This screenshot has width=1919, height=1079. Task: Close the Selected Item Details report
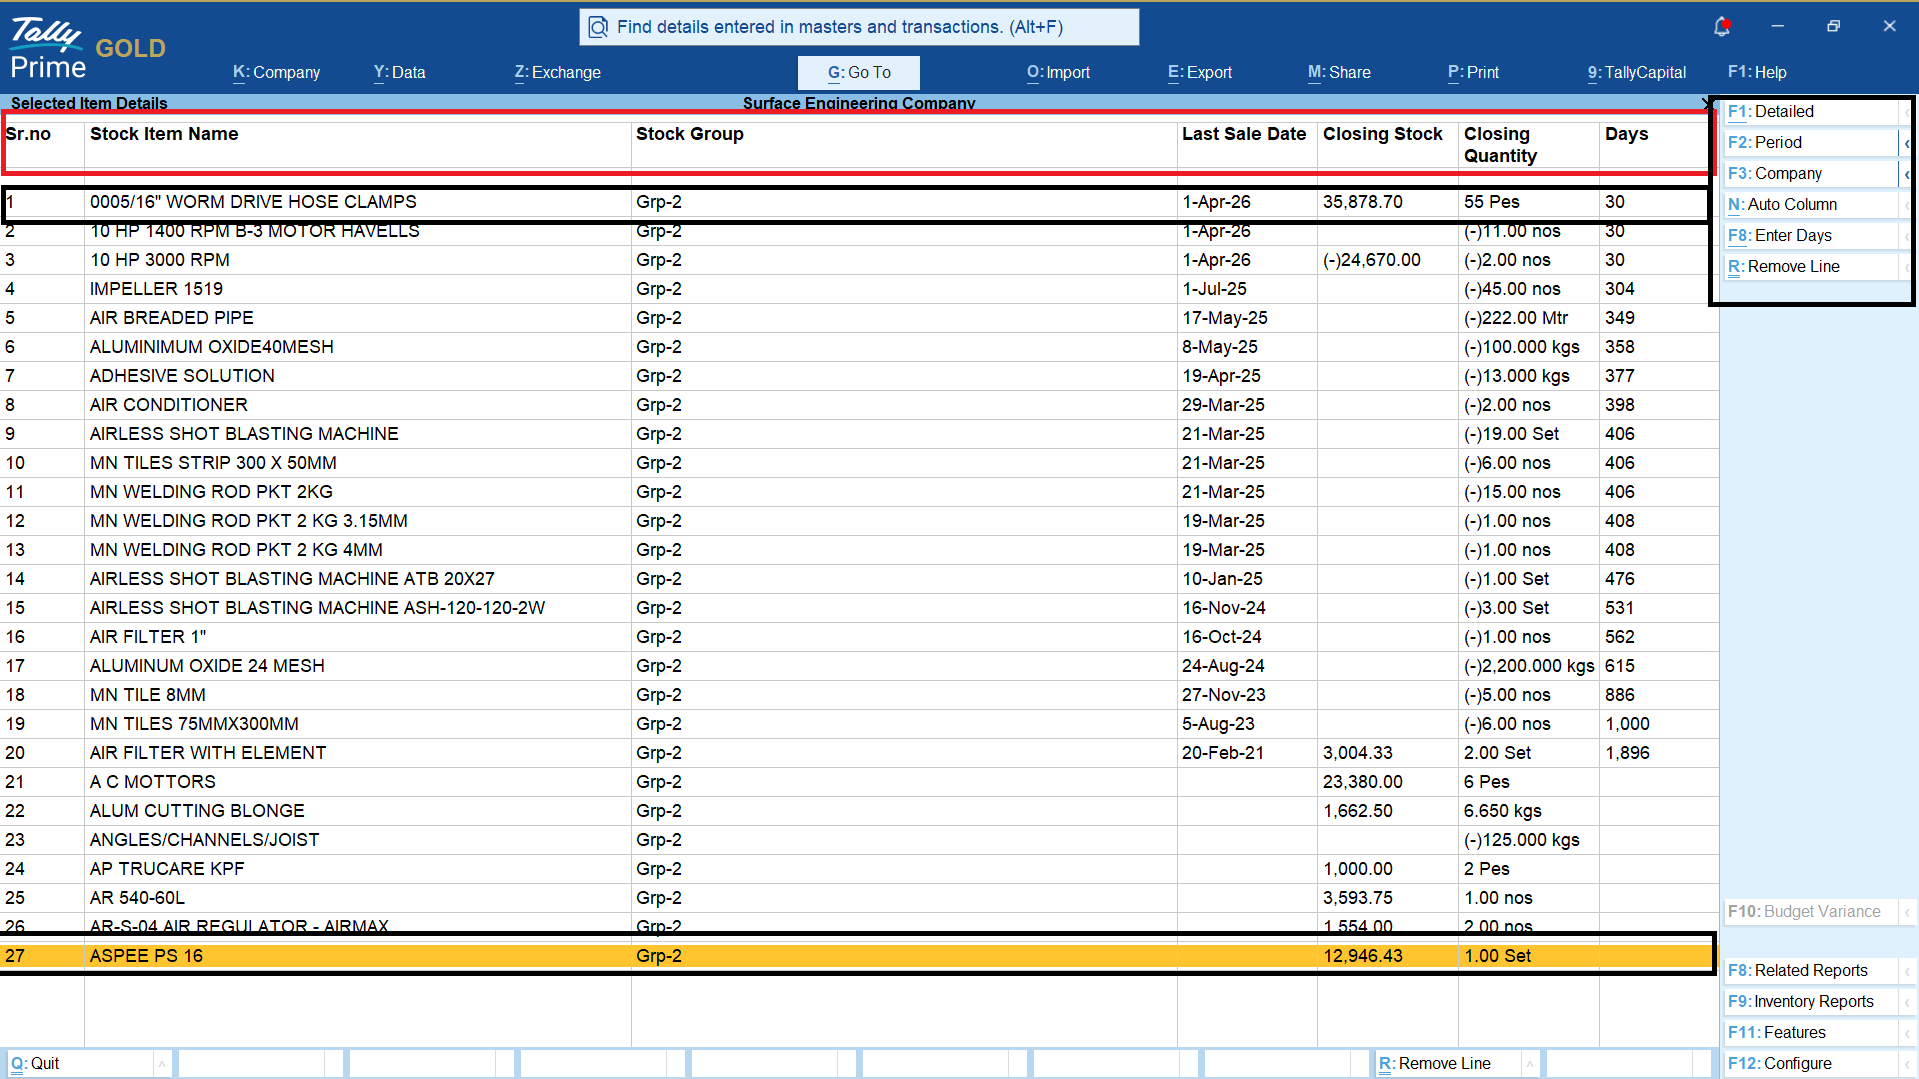tap(1706, 103)
